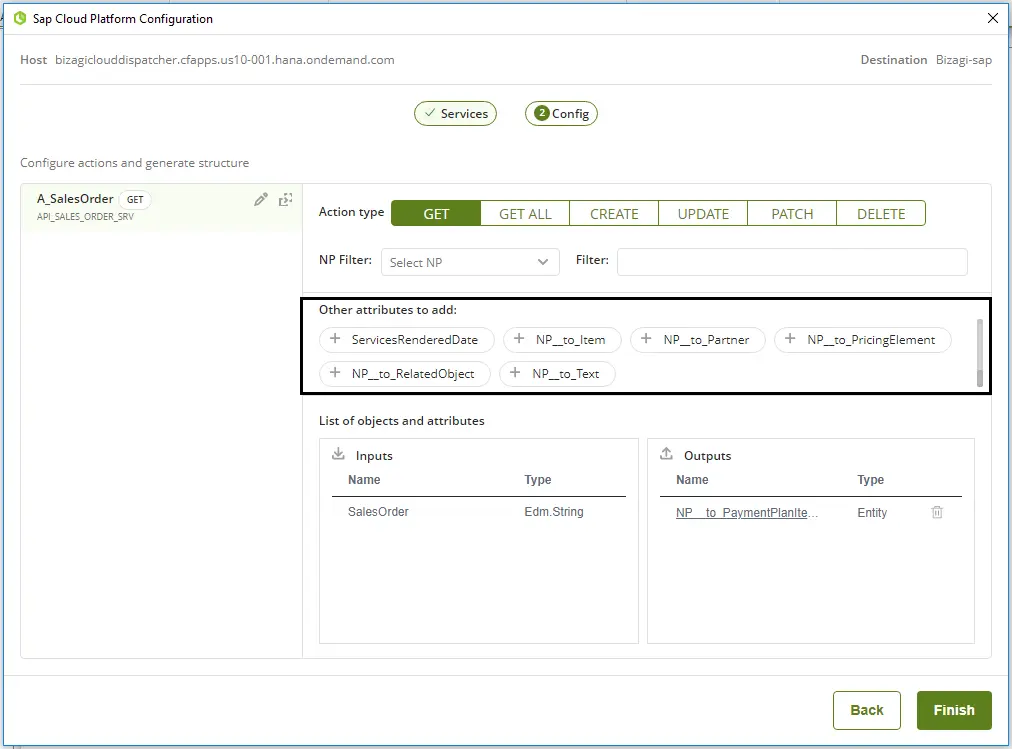Add the NP__to_Partner attribute label
1012x749 pixels.
tap(707, 340)
